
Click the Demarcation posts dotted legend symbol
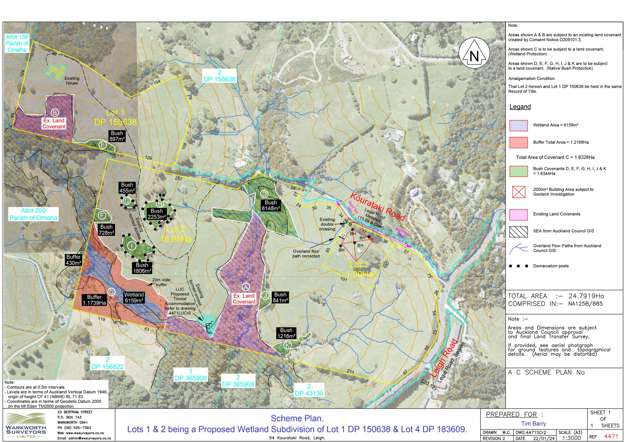[x=518, y=267]
